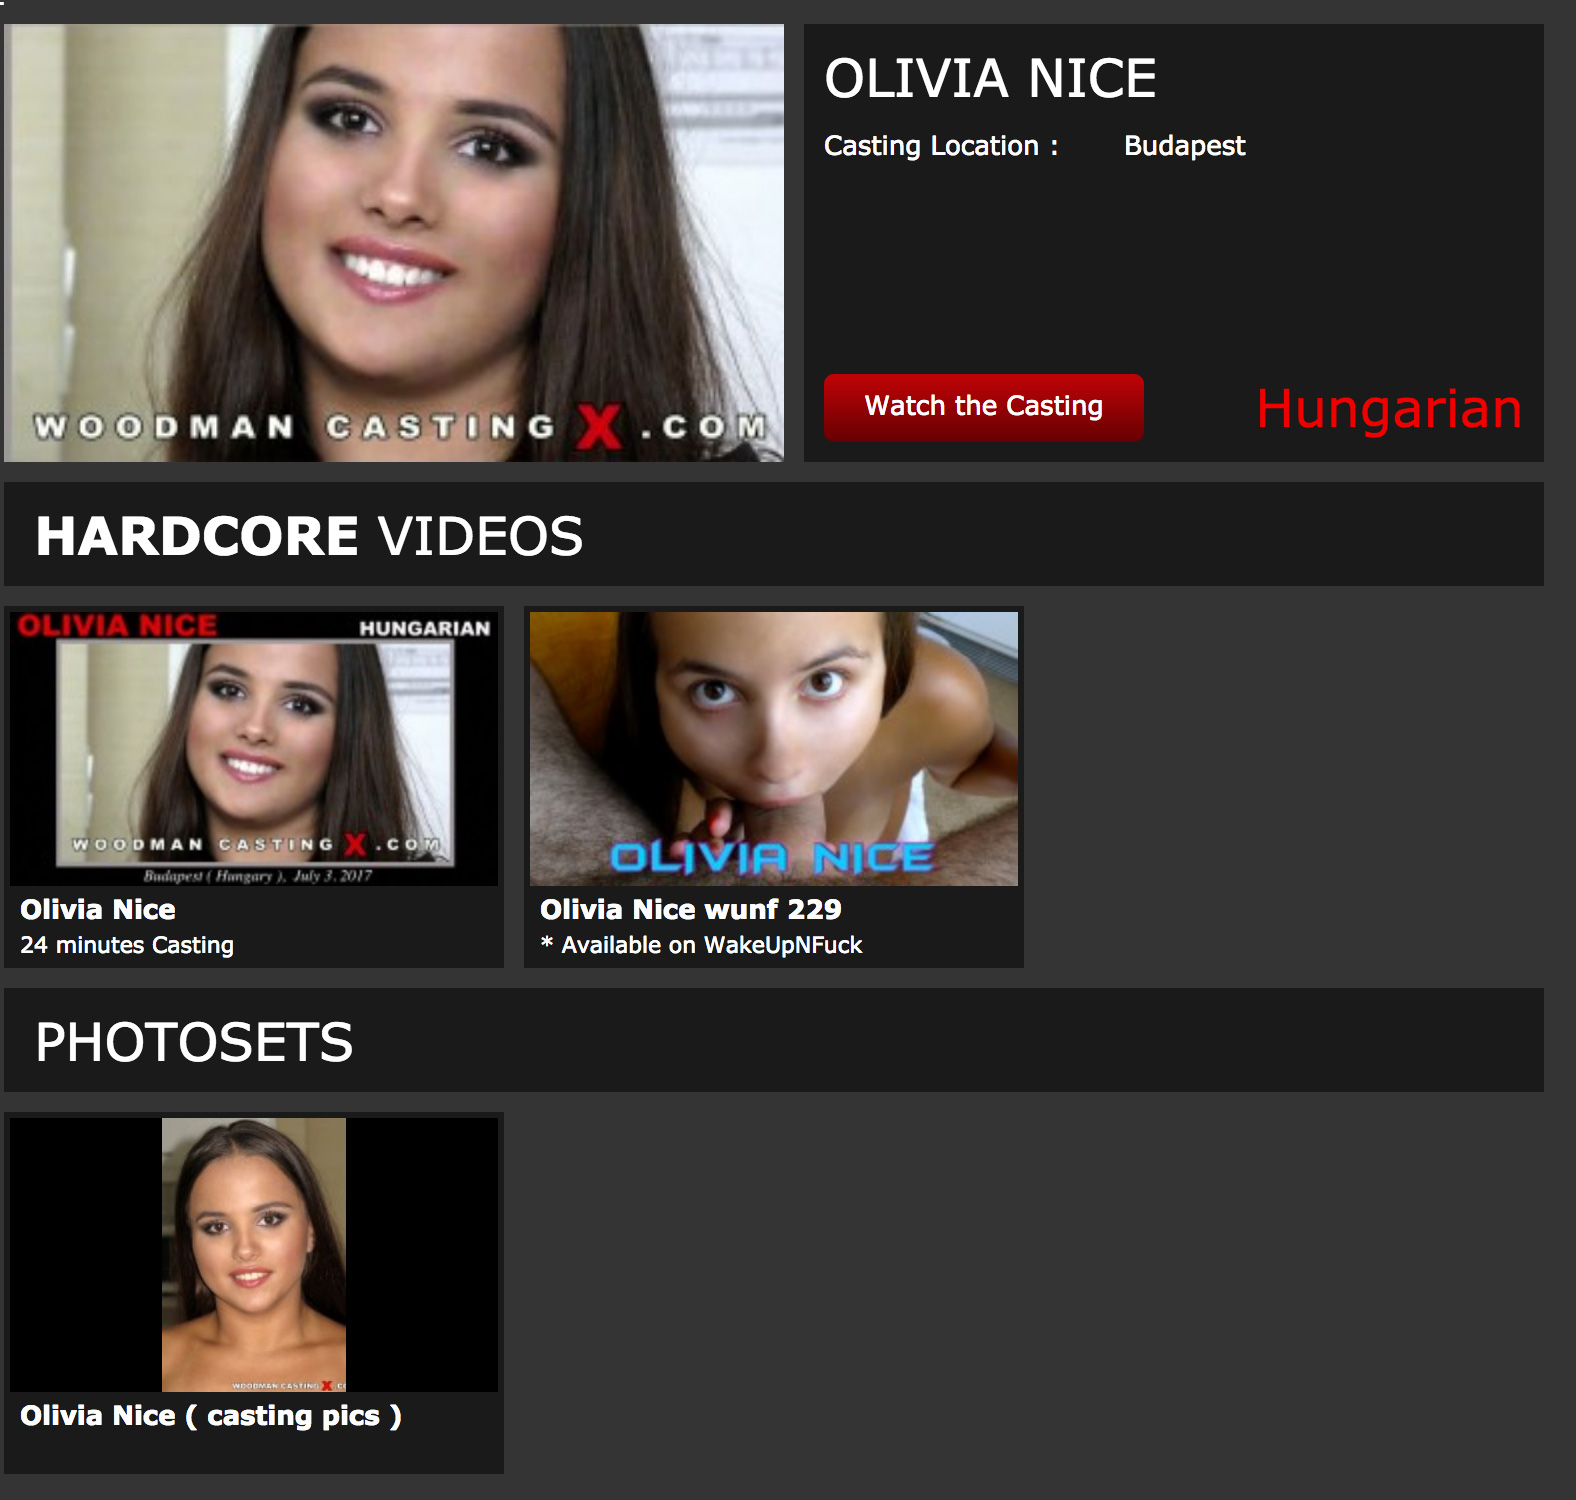The width and height of the screenshot is (1576, 1500).
Task: Open the large profile photo at top
Action: coord(393,220)
